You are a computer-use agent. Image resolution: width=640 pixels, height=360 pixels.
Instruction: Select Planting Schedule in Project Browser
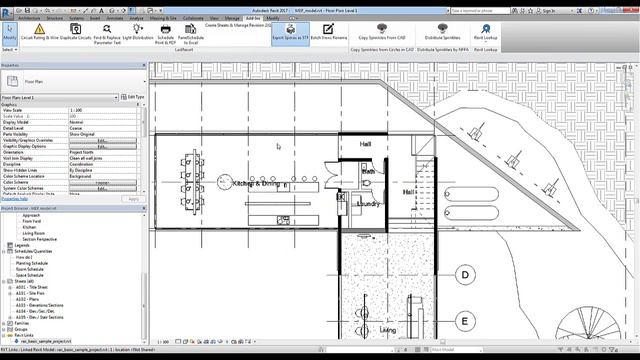pyautogui.click(x=32, y=263)
